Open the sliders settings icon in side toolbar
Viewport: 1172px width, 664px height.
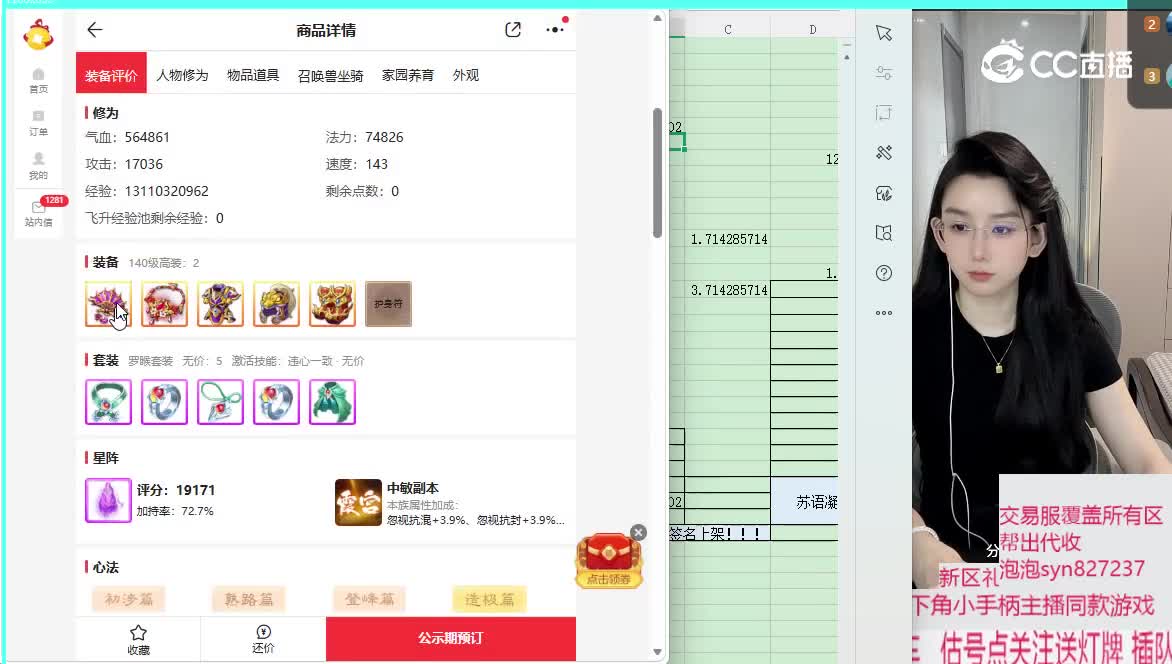(883, 73)
